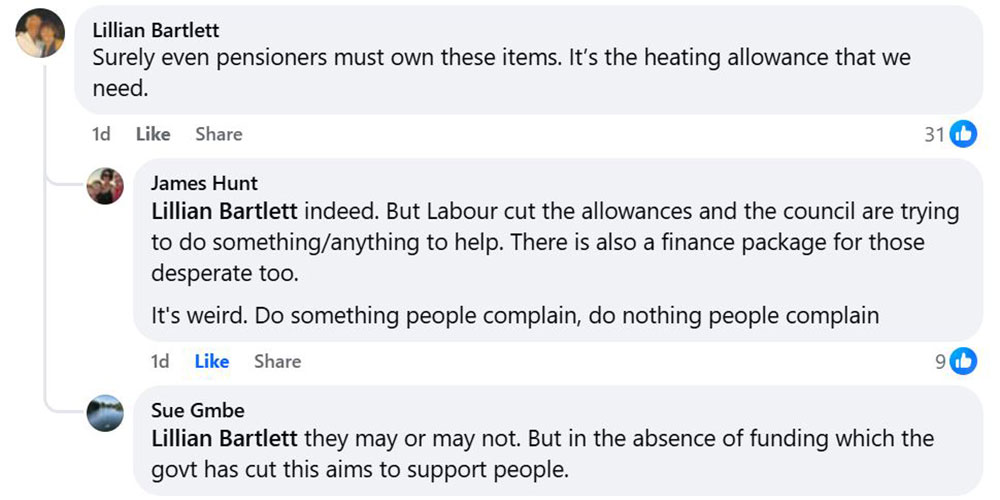Open Lillian Bartlett's profile from her name
Viewport: 1000px width, 500px height.
tap(155, 31)
